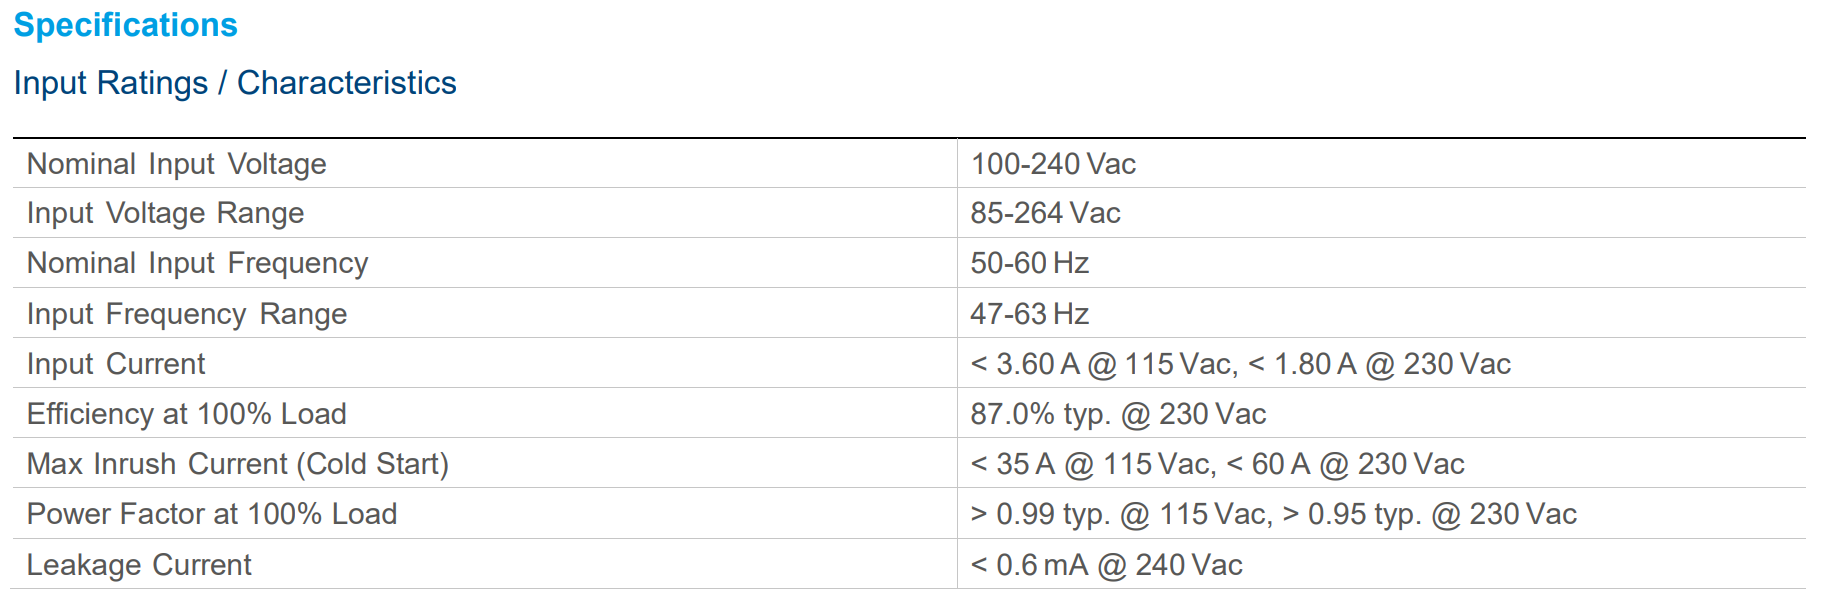Click the Leakage Current label
1840x596 pixels.
point(139,565)
